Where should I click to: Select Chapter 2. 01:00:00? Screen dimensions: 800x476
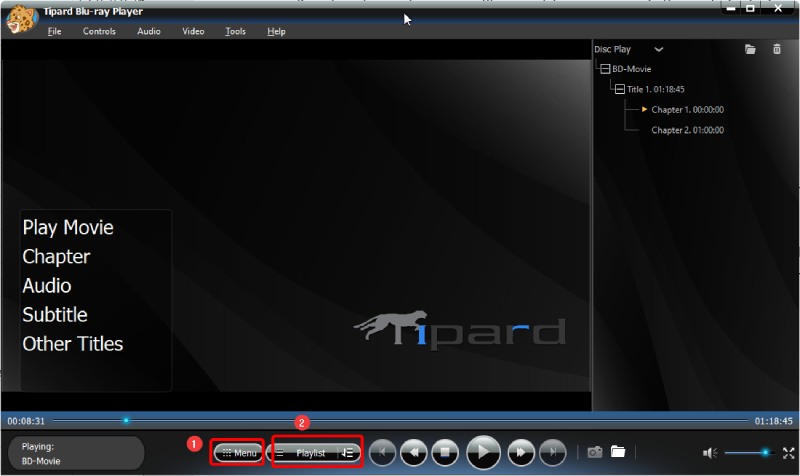tap(687, 130)
